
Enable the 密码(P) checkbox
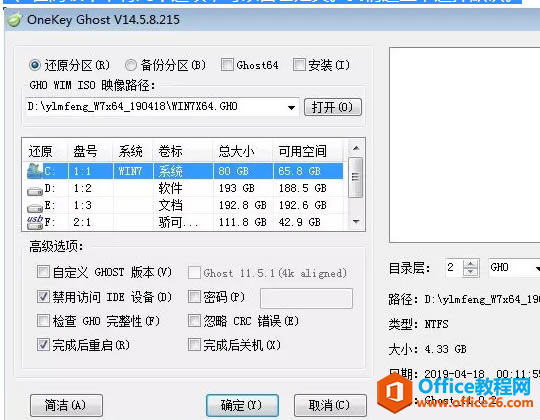point(194,296)
